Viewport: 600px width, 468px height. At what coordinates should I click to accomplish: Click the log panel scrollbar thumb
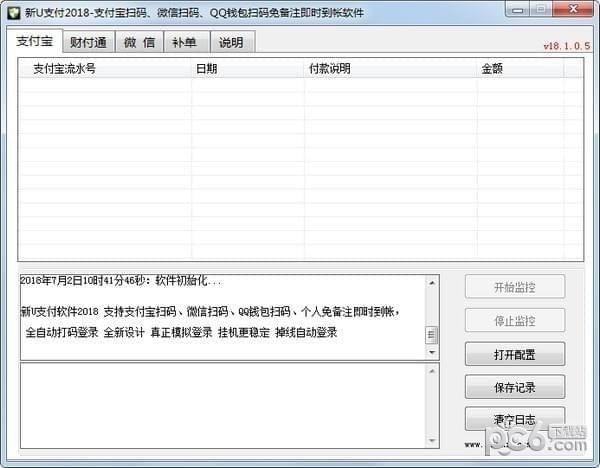(x=432, y=335)
